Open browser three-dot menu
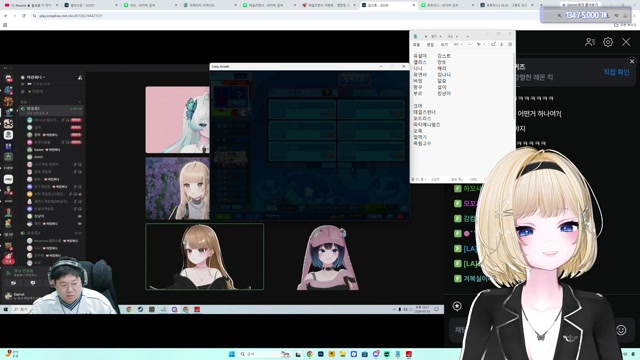 point(634,16)
